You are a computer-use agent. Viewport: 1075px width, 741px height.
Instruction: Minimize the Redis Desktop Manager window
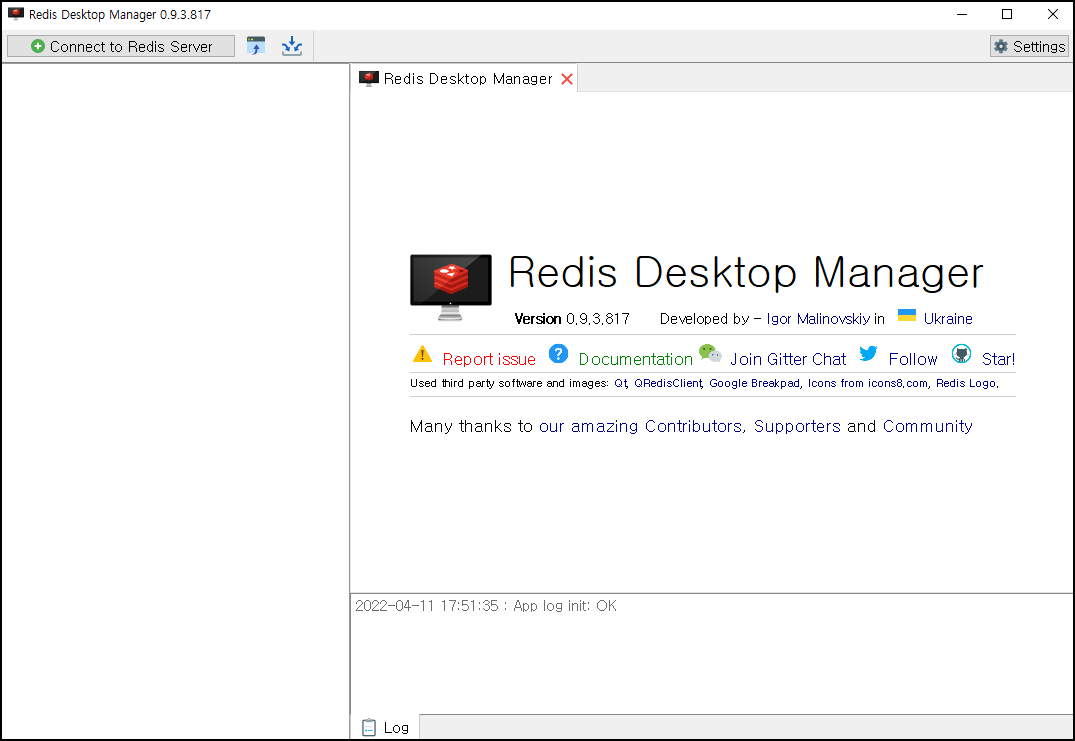point(962,14)
